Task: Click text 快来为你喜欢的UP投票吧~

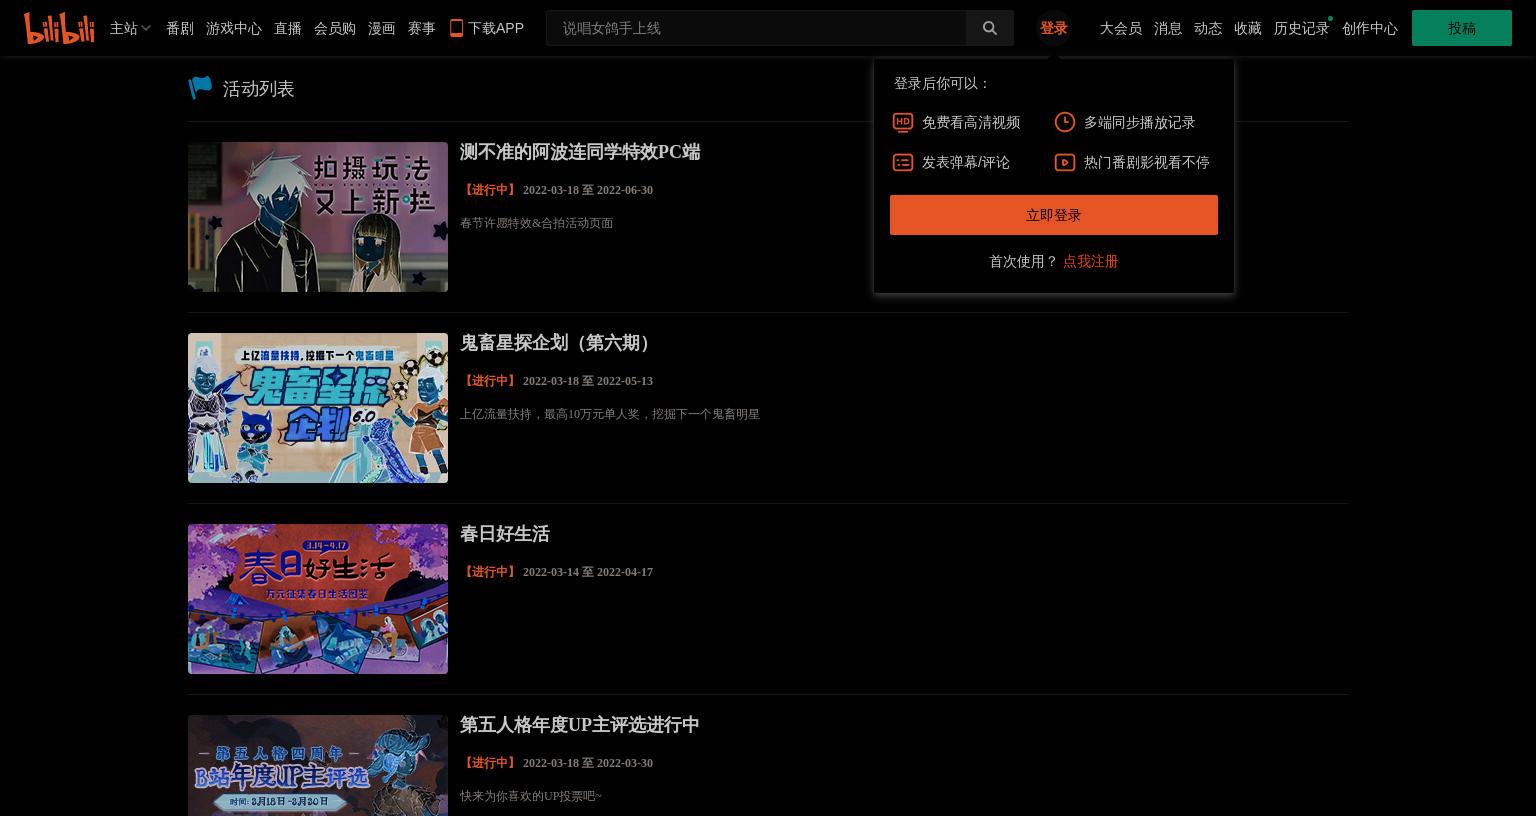Action: click(531, 796)
